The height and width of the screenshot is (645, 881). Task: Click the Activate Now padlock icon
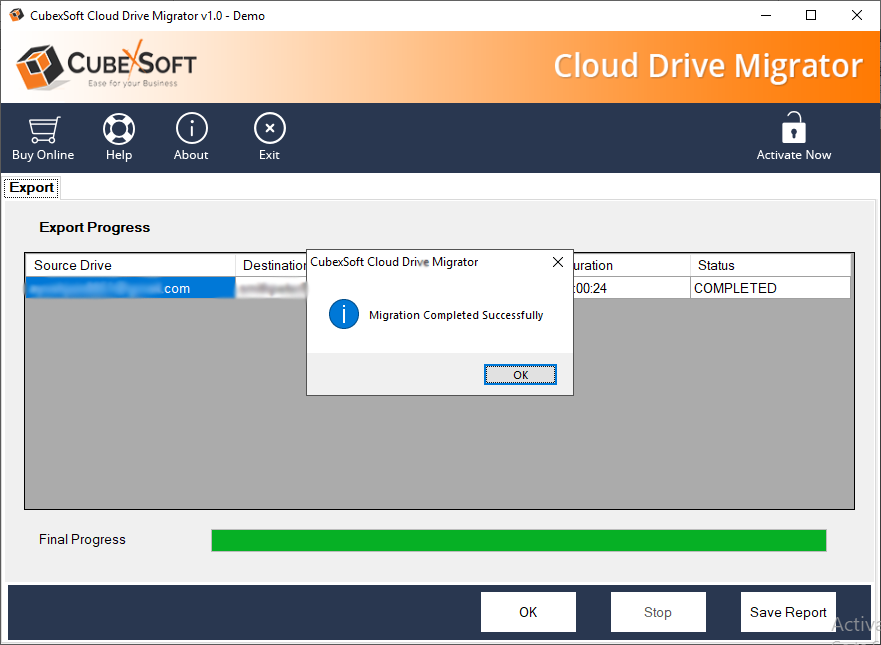pyautogui.click(x=793, y=128)
